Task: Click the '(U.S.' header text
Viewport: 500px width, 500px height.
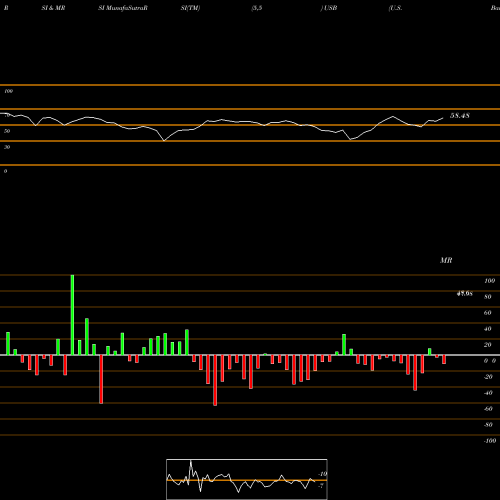Action: click(x=395, y=8)
